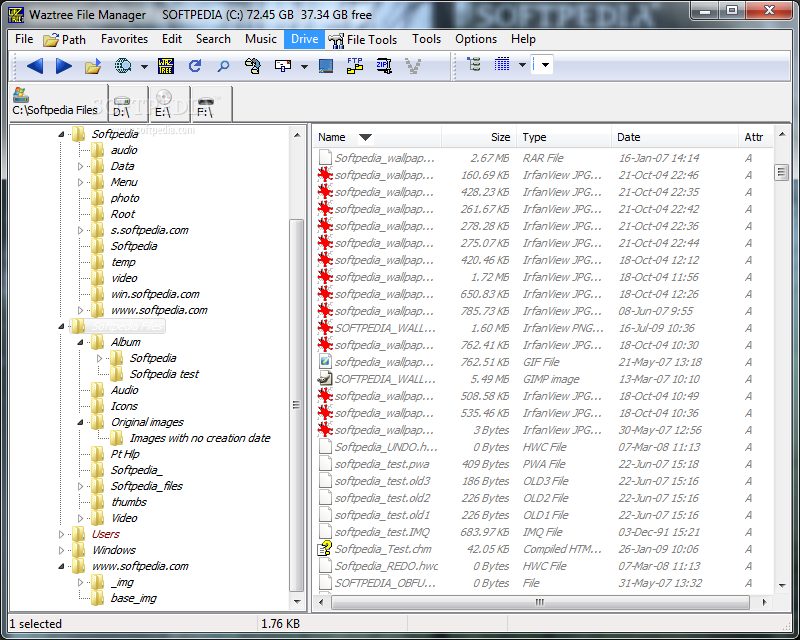Screen dimensions: 800x640
Task: Sort files by the Type column header
Action: pyautogui.click(x=564, y=137)
